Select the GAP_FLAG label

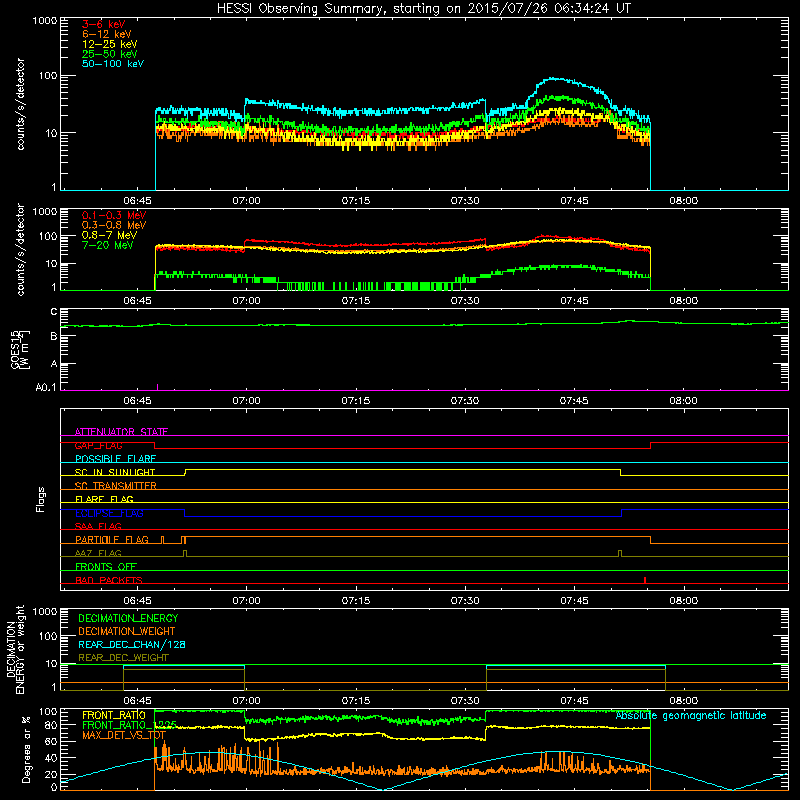(99, 445)
